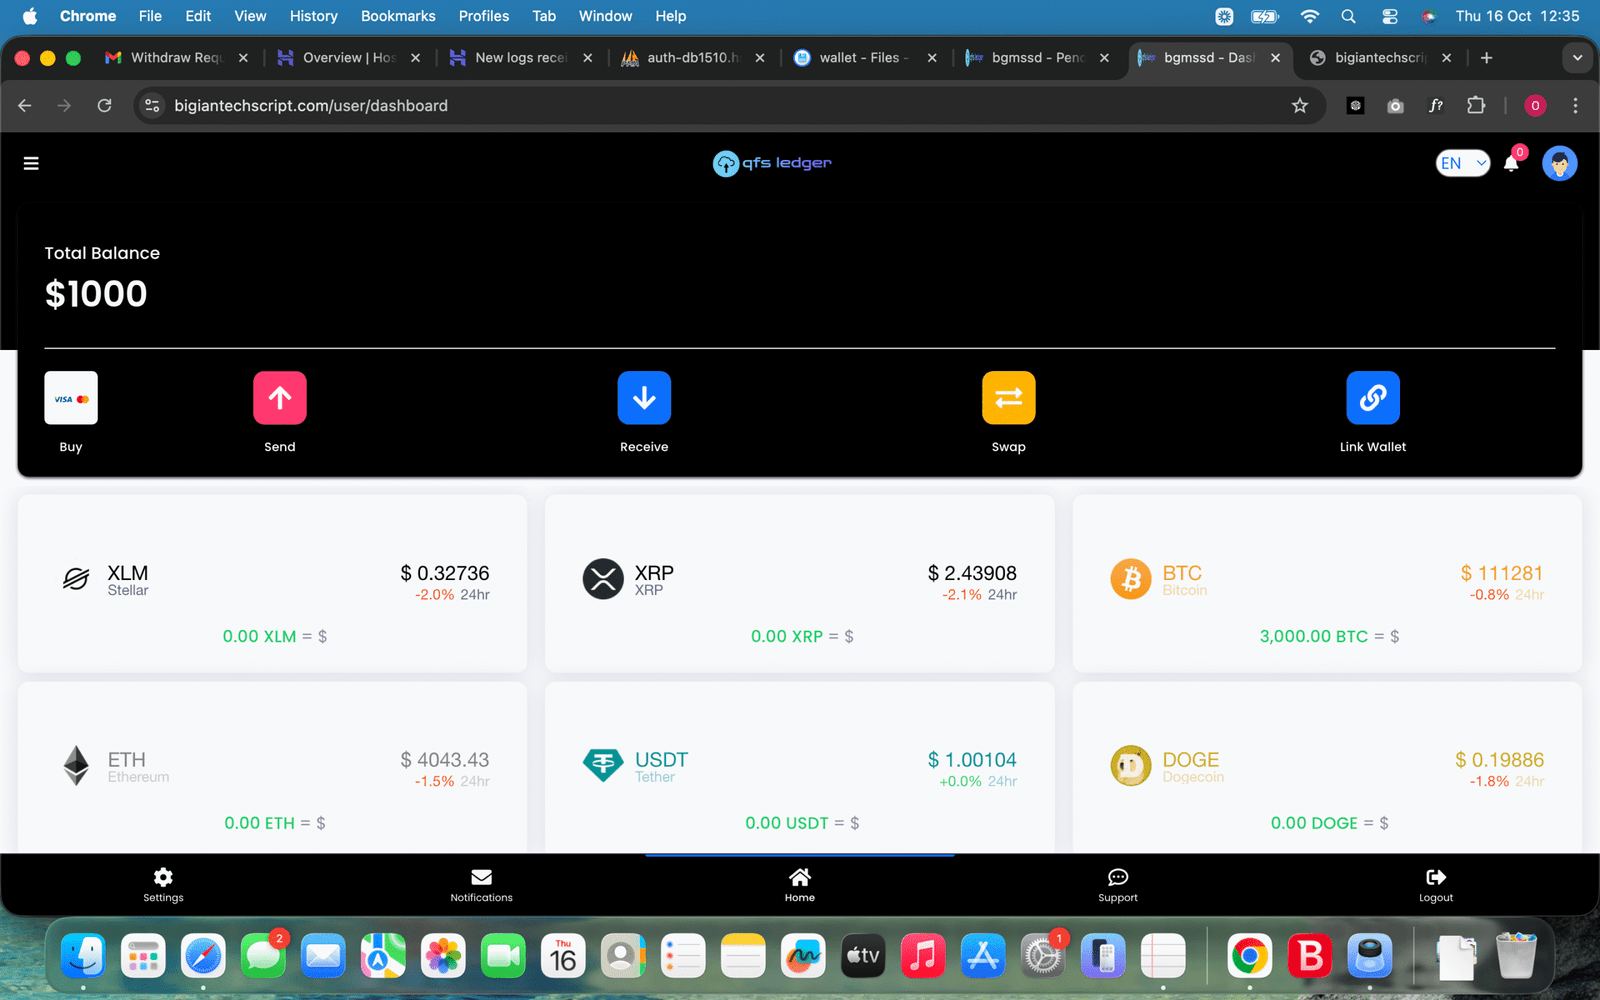Click the yellow Swap icon
The image size is (1600, 1000).
pyautogui.click(x=1008, y=398)
